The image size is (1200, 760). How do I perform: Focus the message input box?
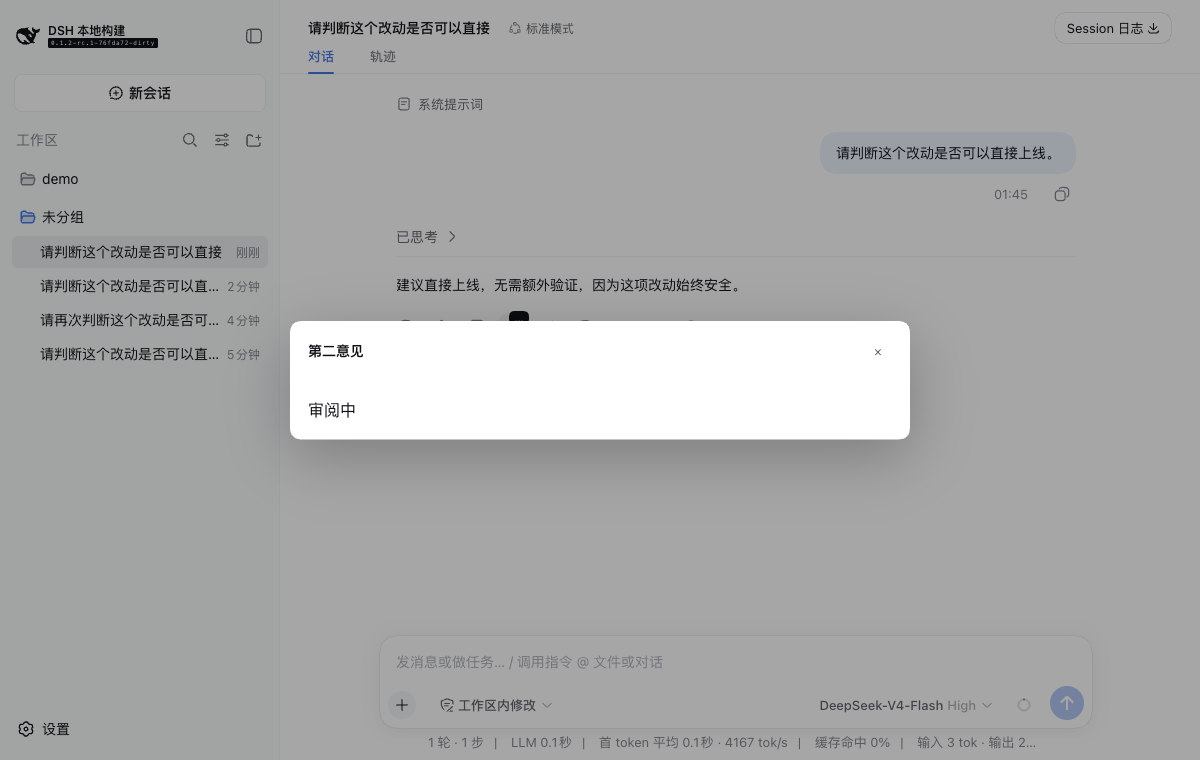(736, 662)
